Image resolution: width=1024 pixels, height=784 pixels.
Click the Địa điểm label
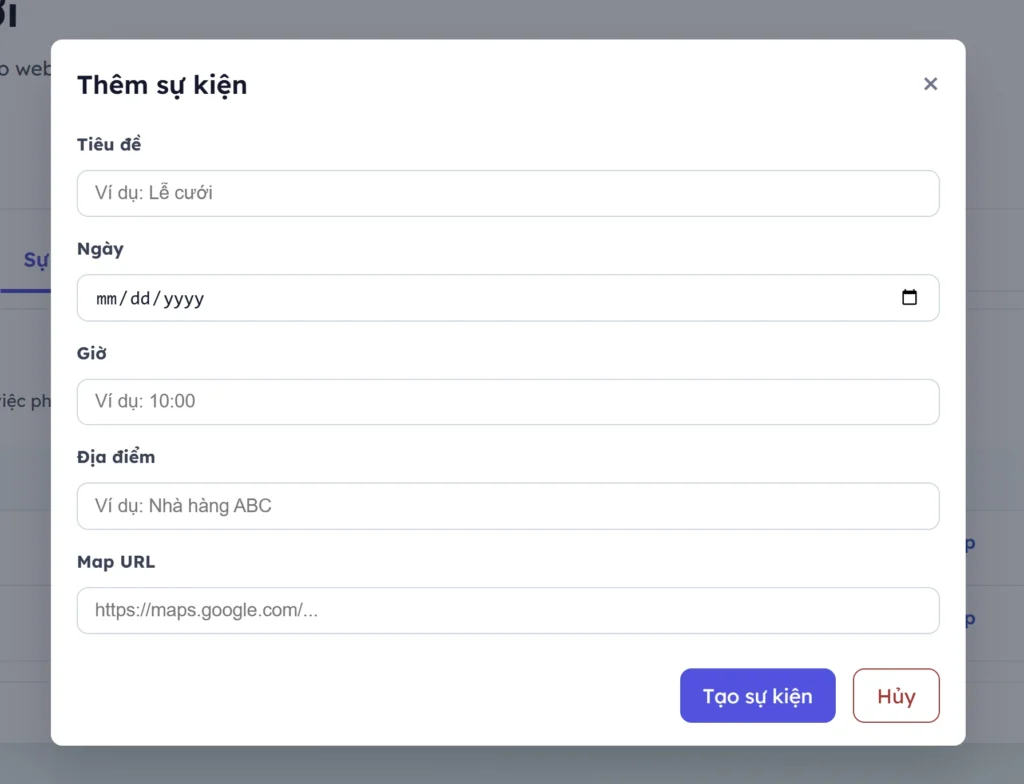[116, 457]
